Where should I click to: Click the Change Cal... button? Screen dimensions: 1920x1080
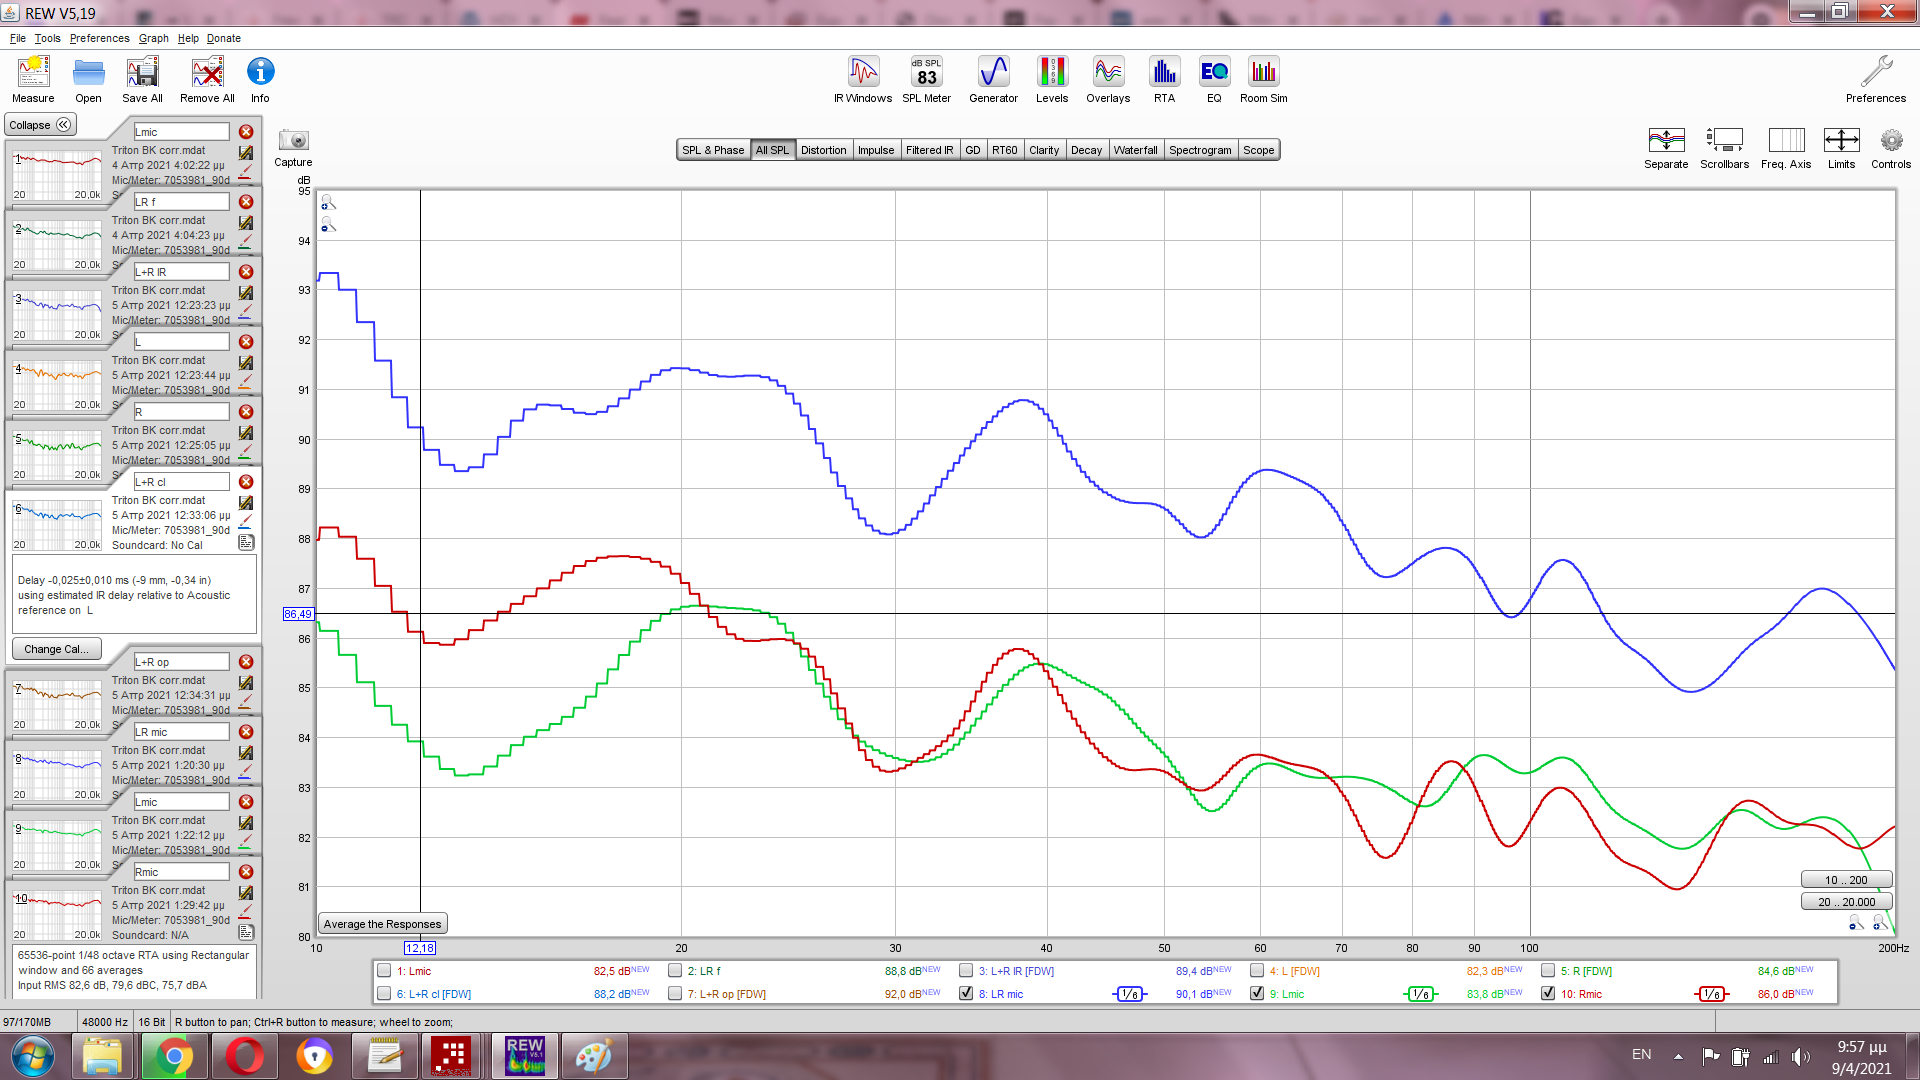56,649
